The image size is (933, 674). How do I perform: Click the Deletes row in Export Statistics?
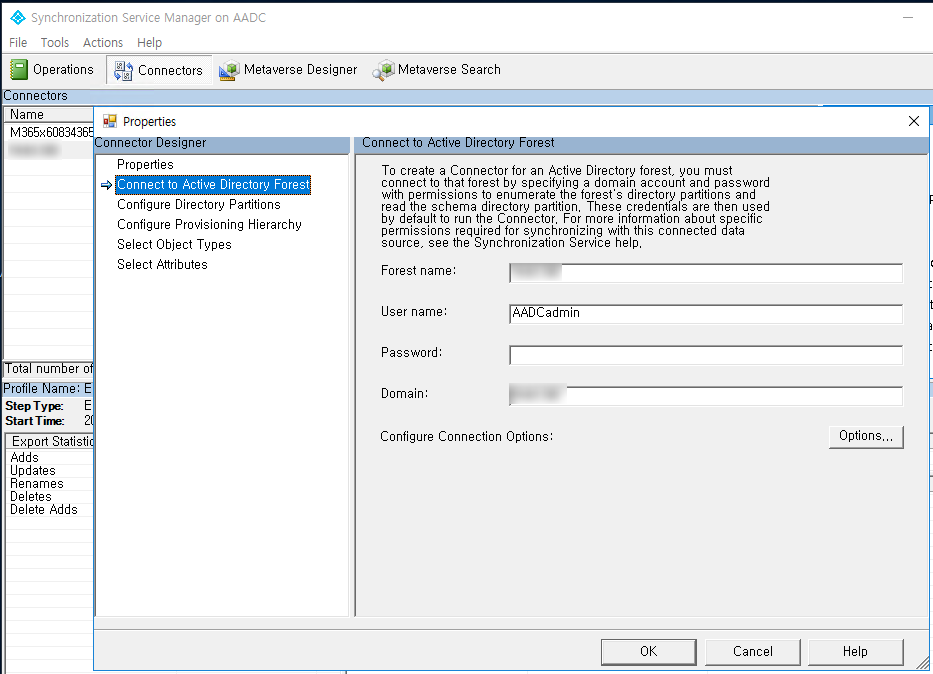[49, 497]
